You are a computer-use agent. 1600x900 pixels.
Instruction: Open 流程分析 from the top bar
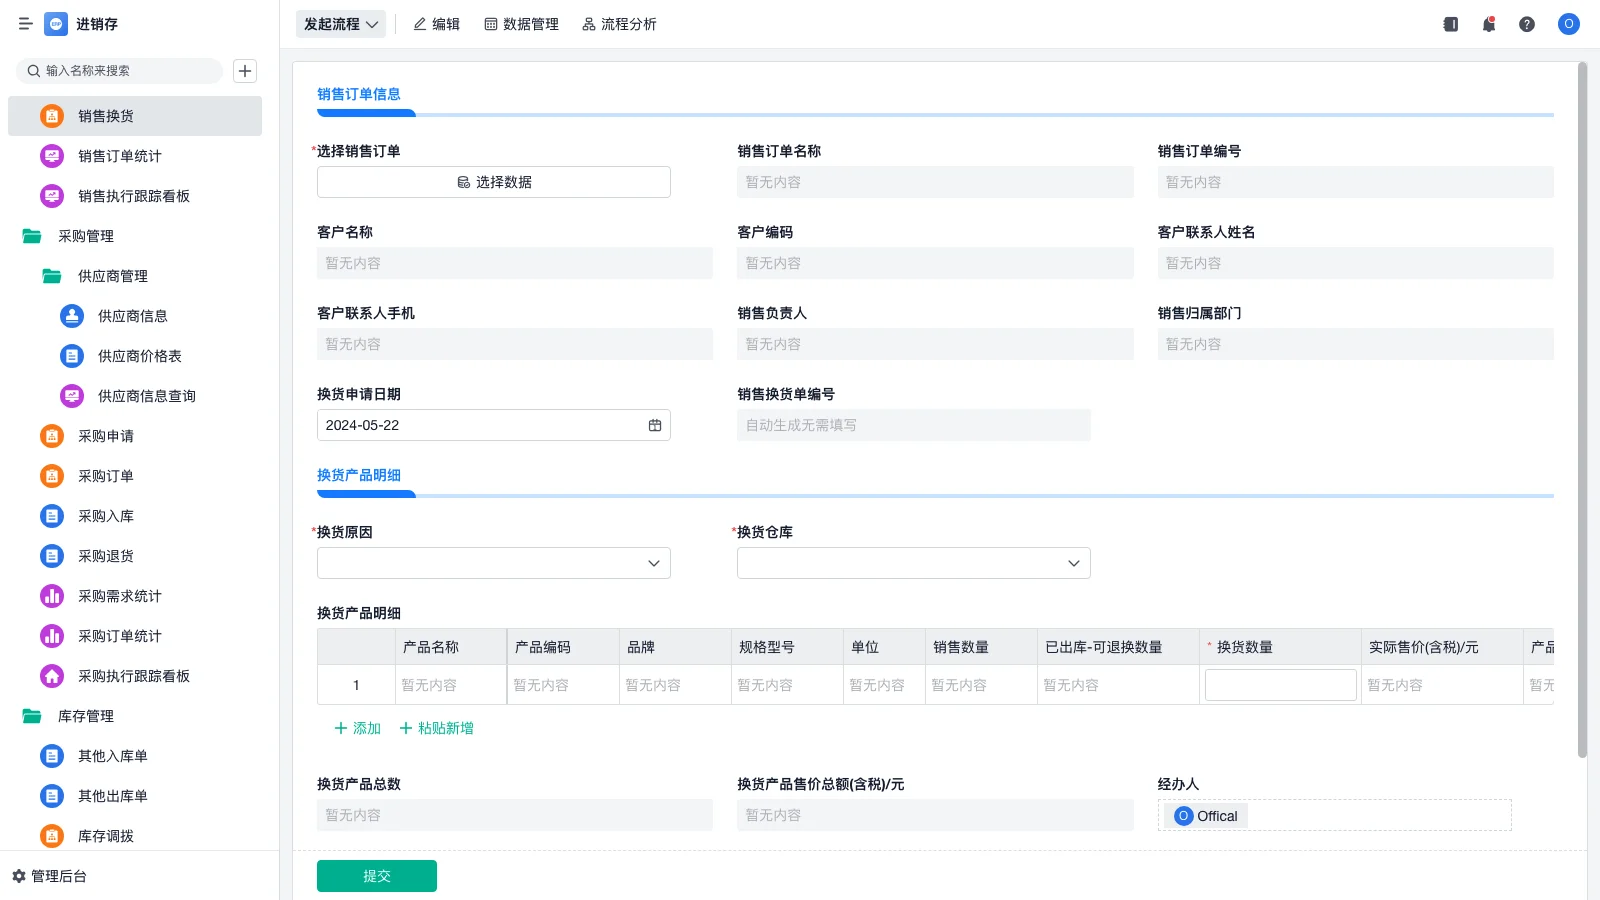(x=619, y=23)
